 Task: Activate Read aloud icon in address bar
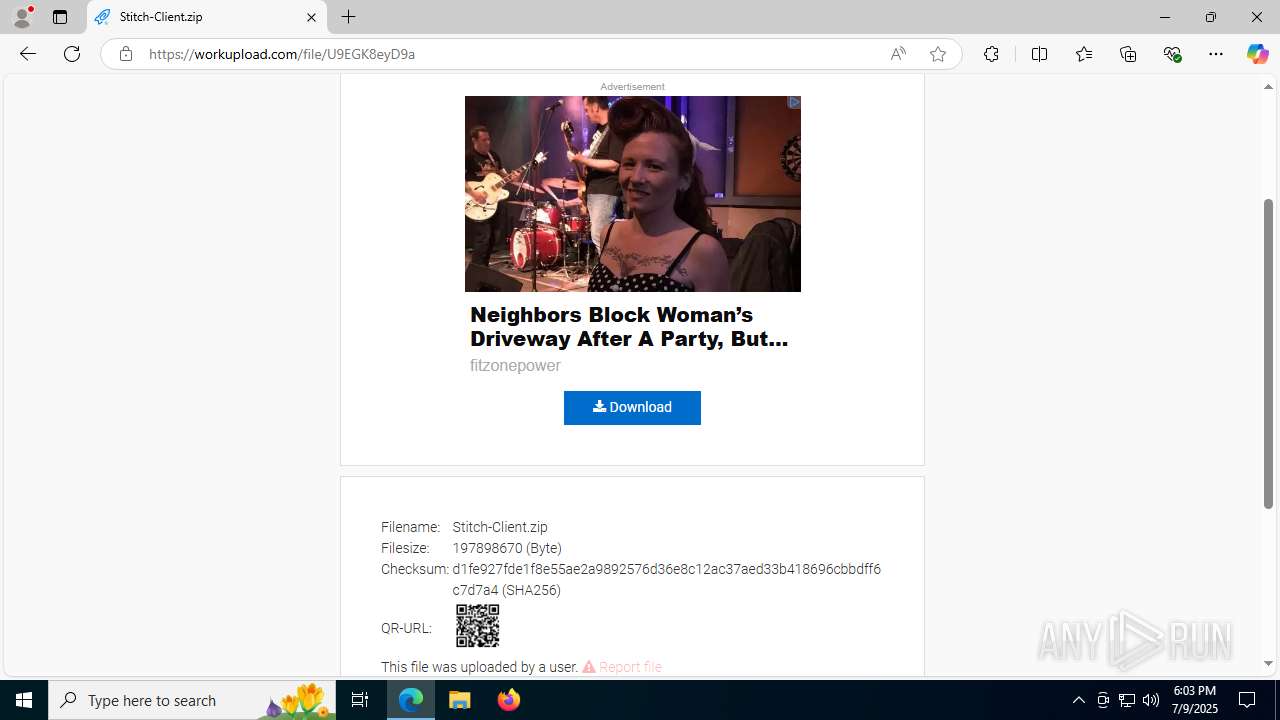click(x=898, y=54)
